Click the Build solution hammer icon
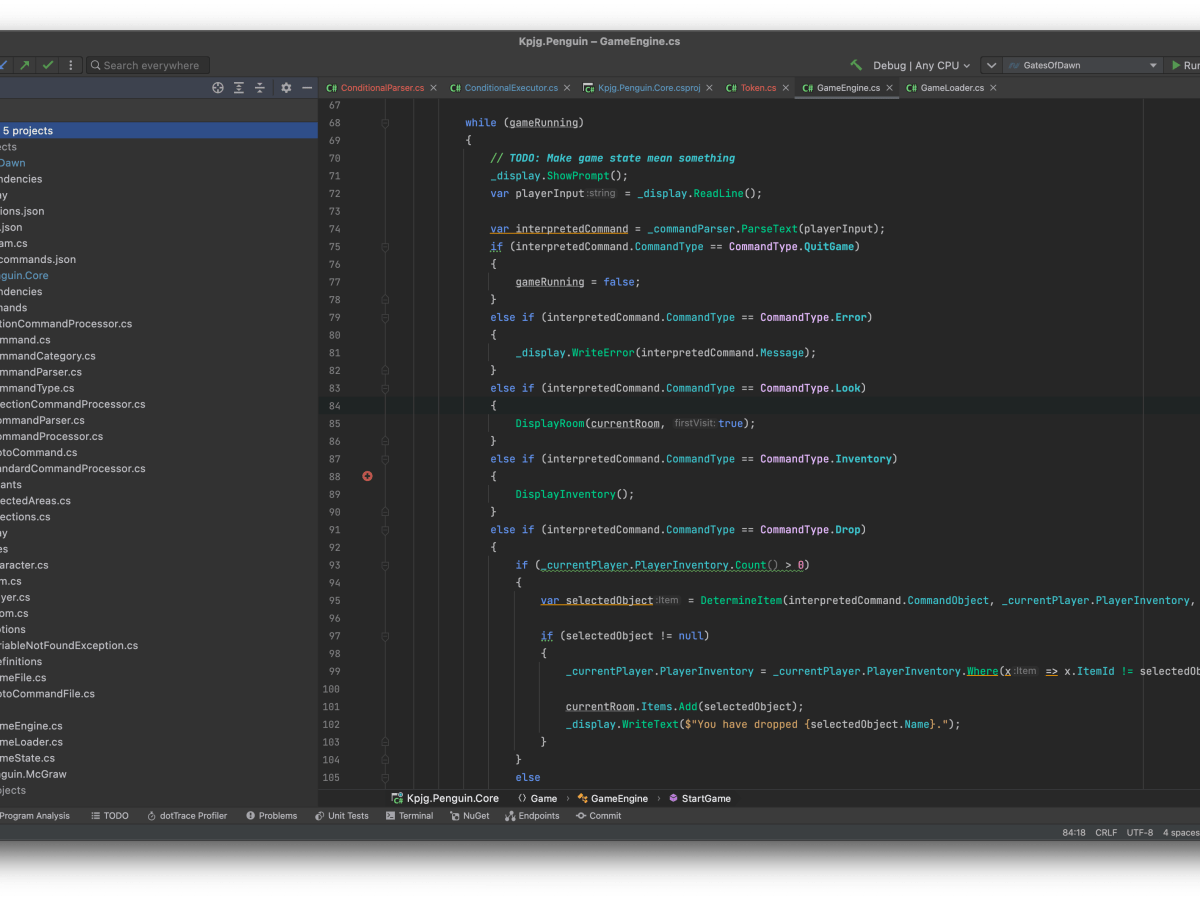The image size is (1200, 900). click(856, 65)
